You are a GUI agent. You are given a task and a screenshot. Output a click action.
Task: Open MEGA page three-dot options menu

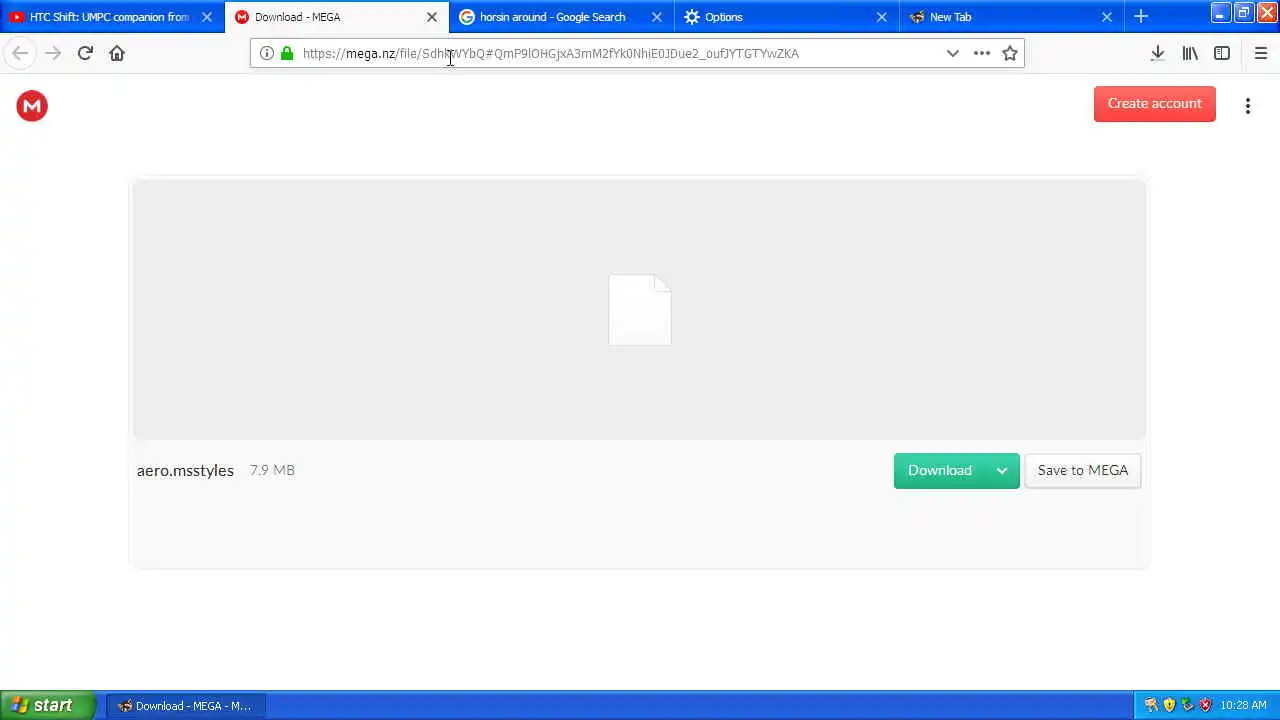pyautogui.click(x=1248, y=105)
